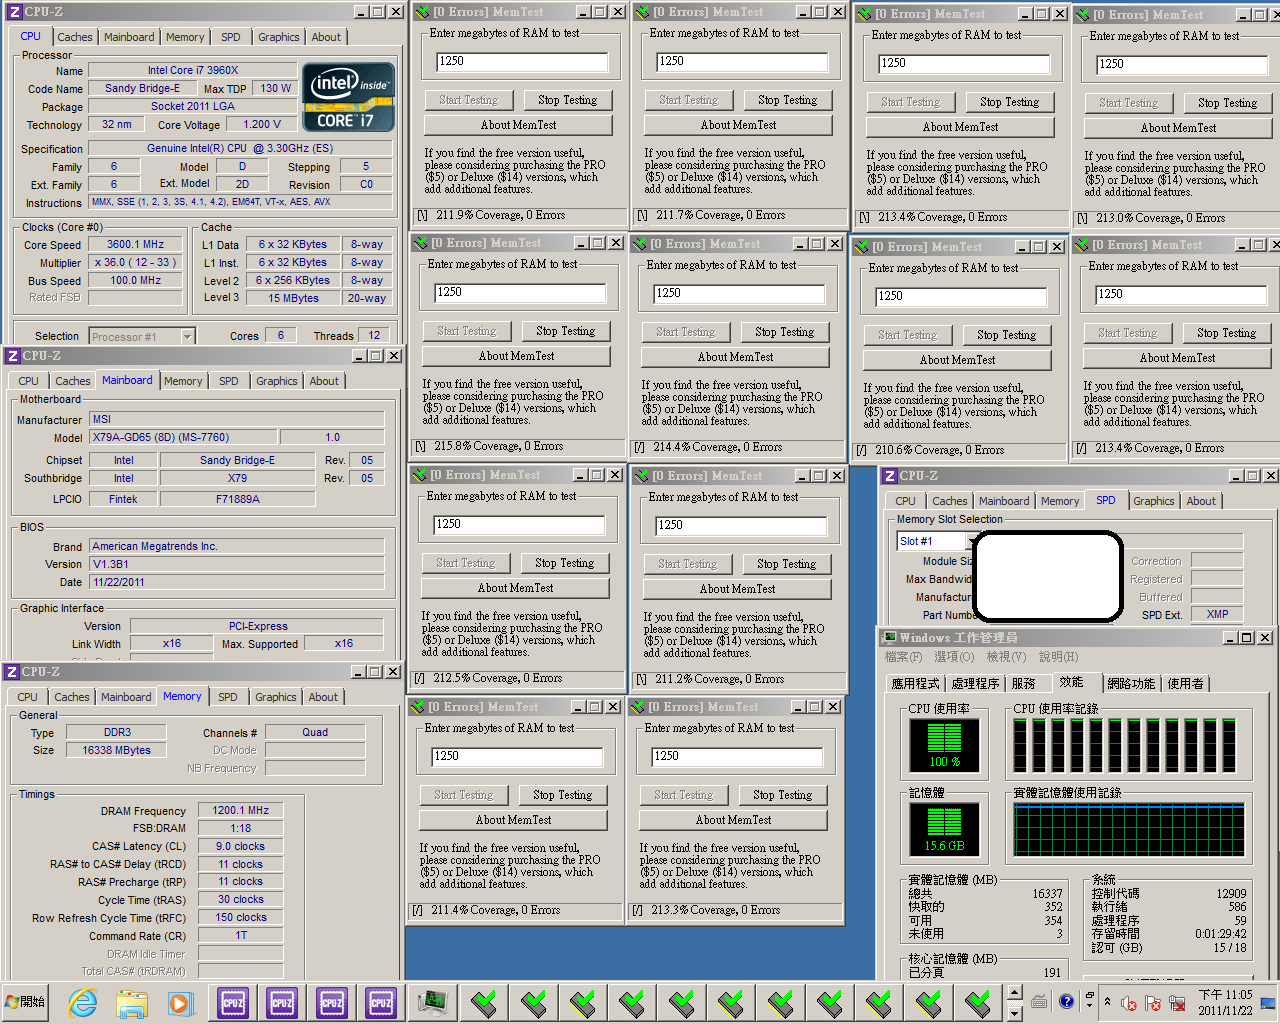Click the DRAM Frequency value 1200.1 MHz
Viewport: 1280px width, 1024px height.
tap(240, 810)
